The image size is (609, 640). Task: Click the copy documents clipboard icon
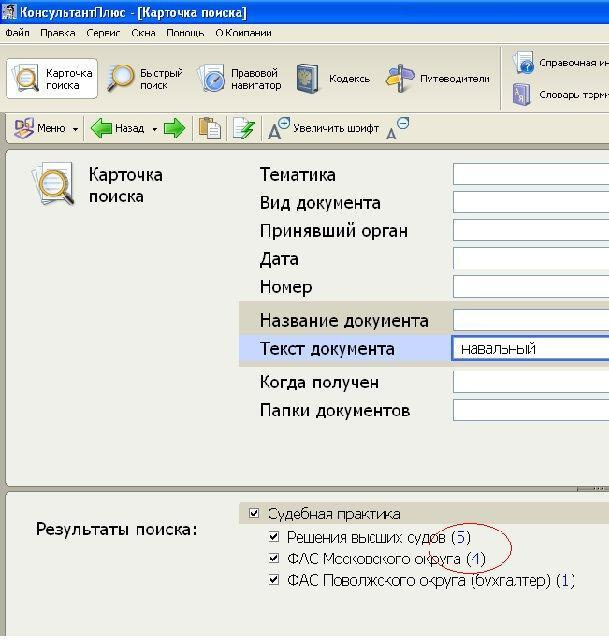(209, 128)
